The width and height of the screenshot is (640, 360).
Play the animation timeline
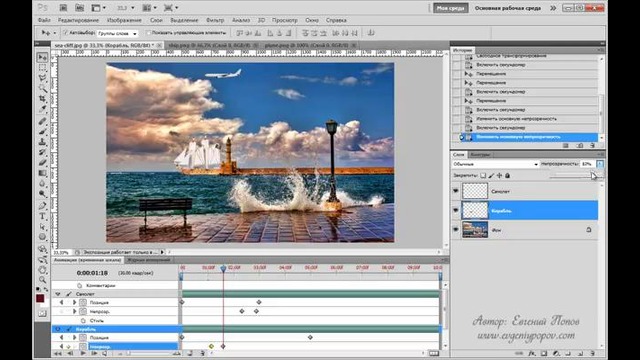pos(83,353)
